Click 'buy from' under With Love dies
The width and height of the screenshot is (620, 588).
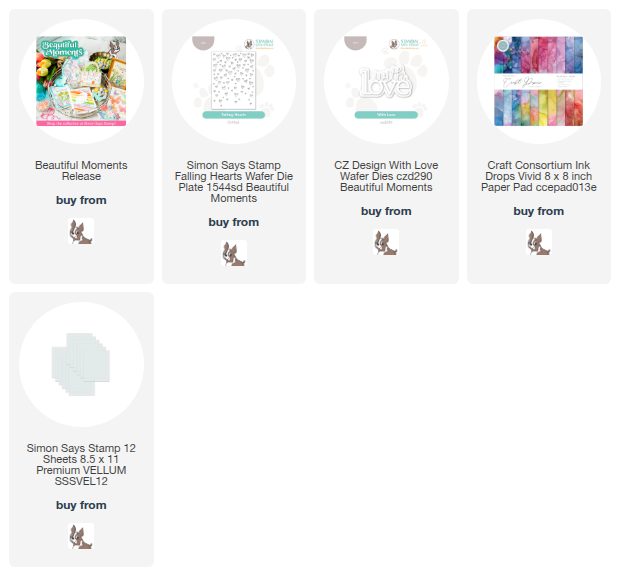click(x=386, y=212)
